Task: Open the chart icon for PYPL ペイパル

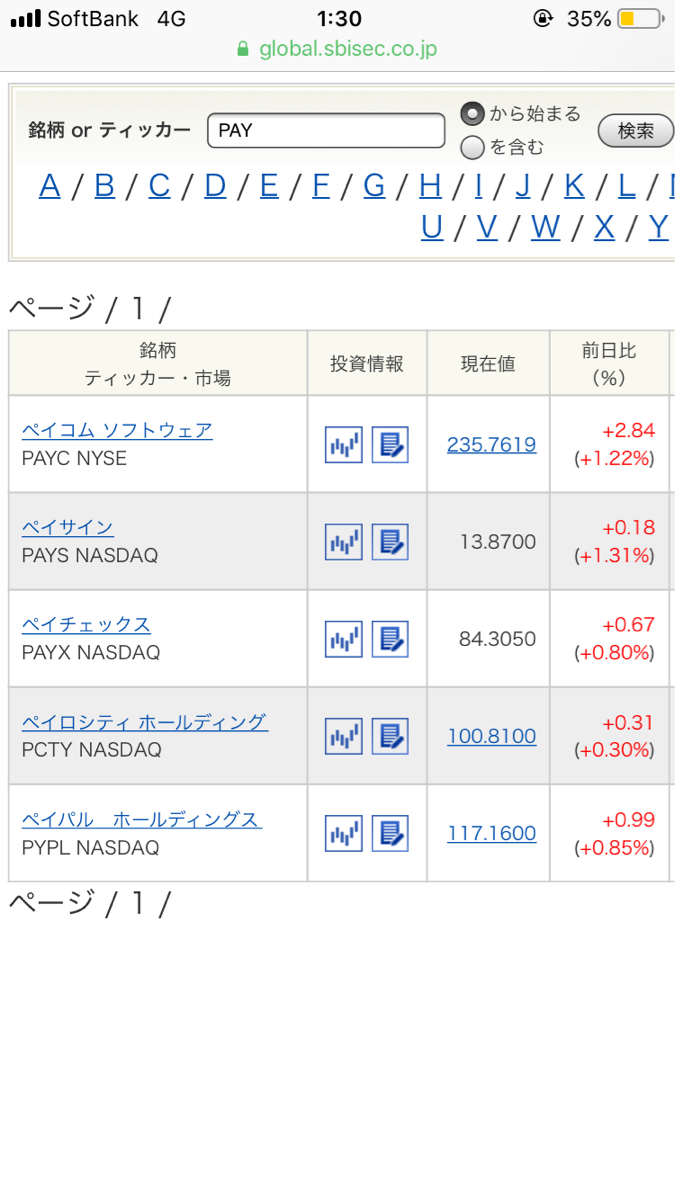Action: [343, 832]
